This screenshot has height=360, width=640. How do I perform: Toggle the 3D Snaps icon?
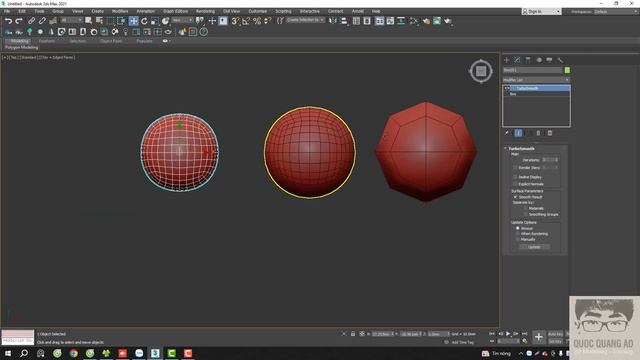tap(235, 21)
